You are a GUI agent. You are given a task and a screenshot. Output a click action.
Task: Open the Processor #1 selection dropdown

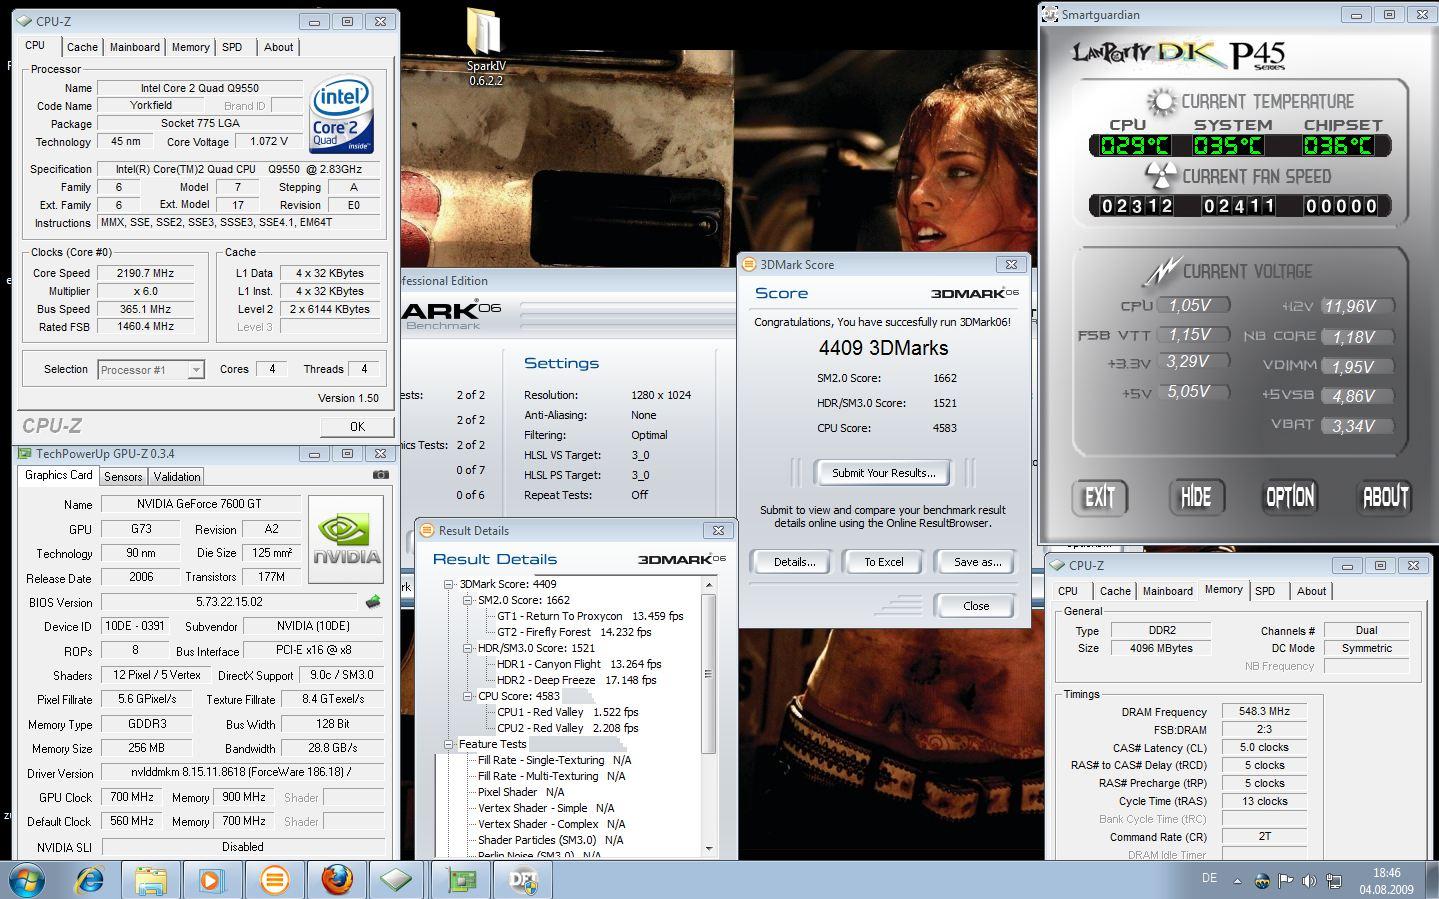[x=196, y=370]
